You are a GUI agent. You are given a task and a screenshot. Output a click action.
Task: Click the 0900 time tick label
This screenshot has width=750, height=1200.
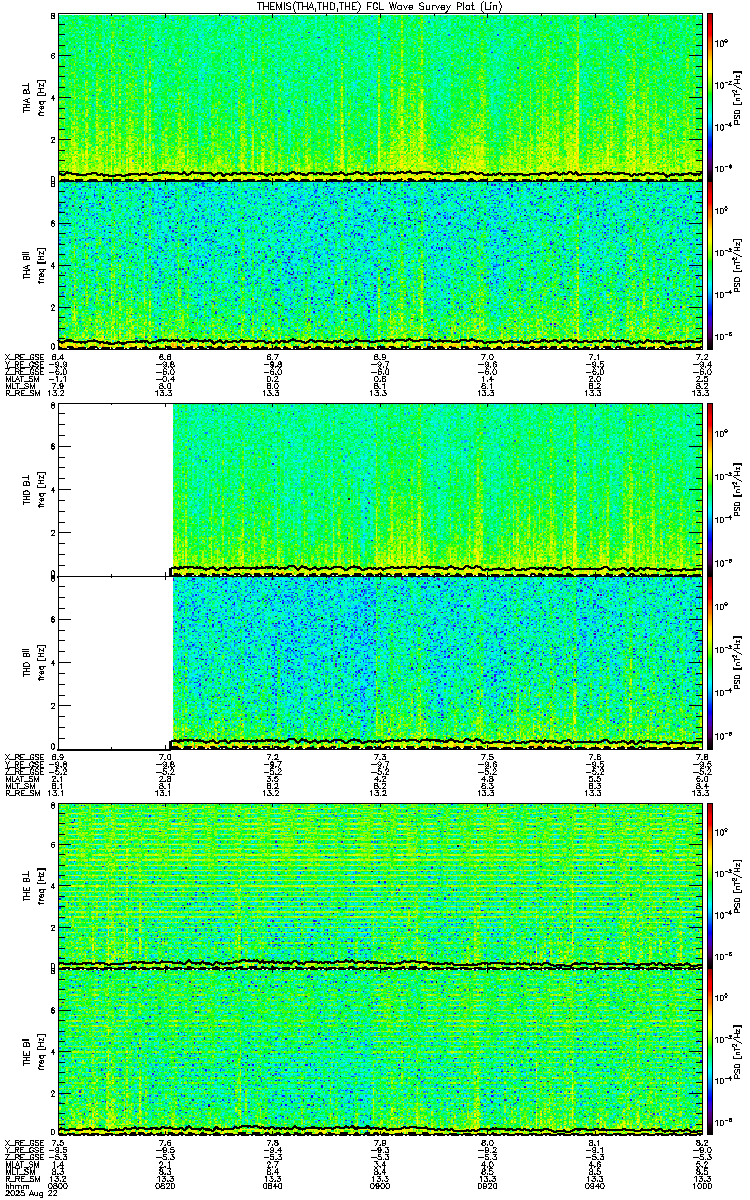[380, 1185]
